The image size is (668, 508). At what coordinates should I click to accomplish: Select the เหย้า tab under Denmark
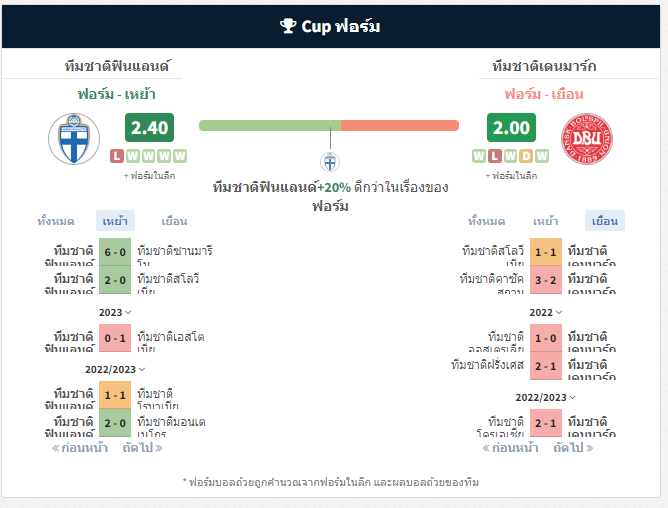pyautogui.click(x=545, y=221)
